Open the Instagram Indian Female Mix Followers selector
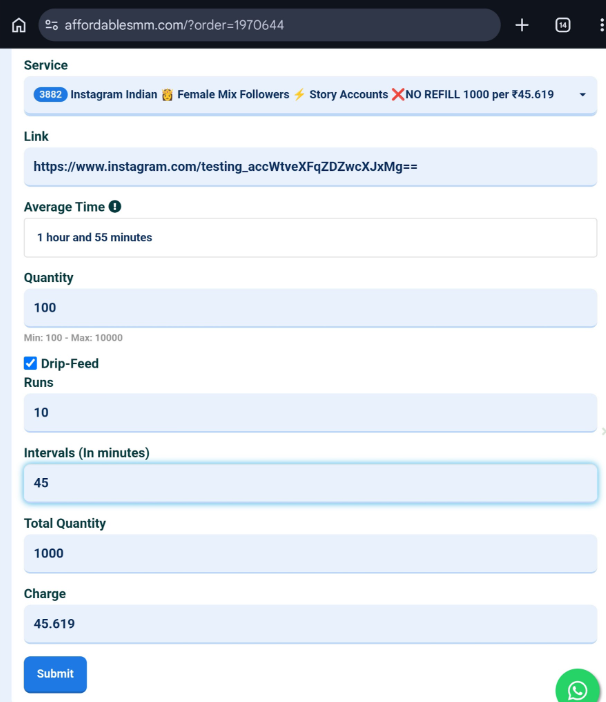Image resolution: width=606 pixels, height=702 pixels. click(310, 95)
